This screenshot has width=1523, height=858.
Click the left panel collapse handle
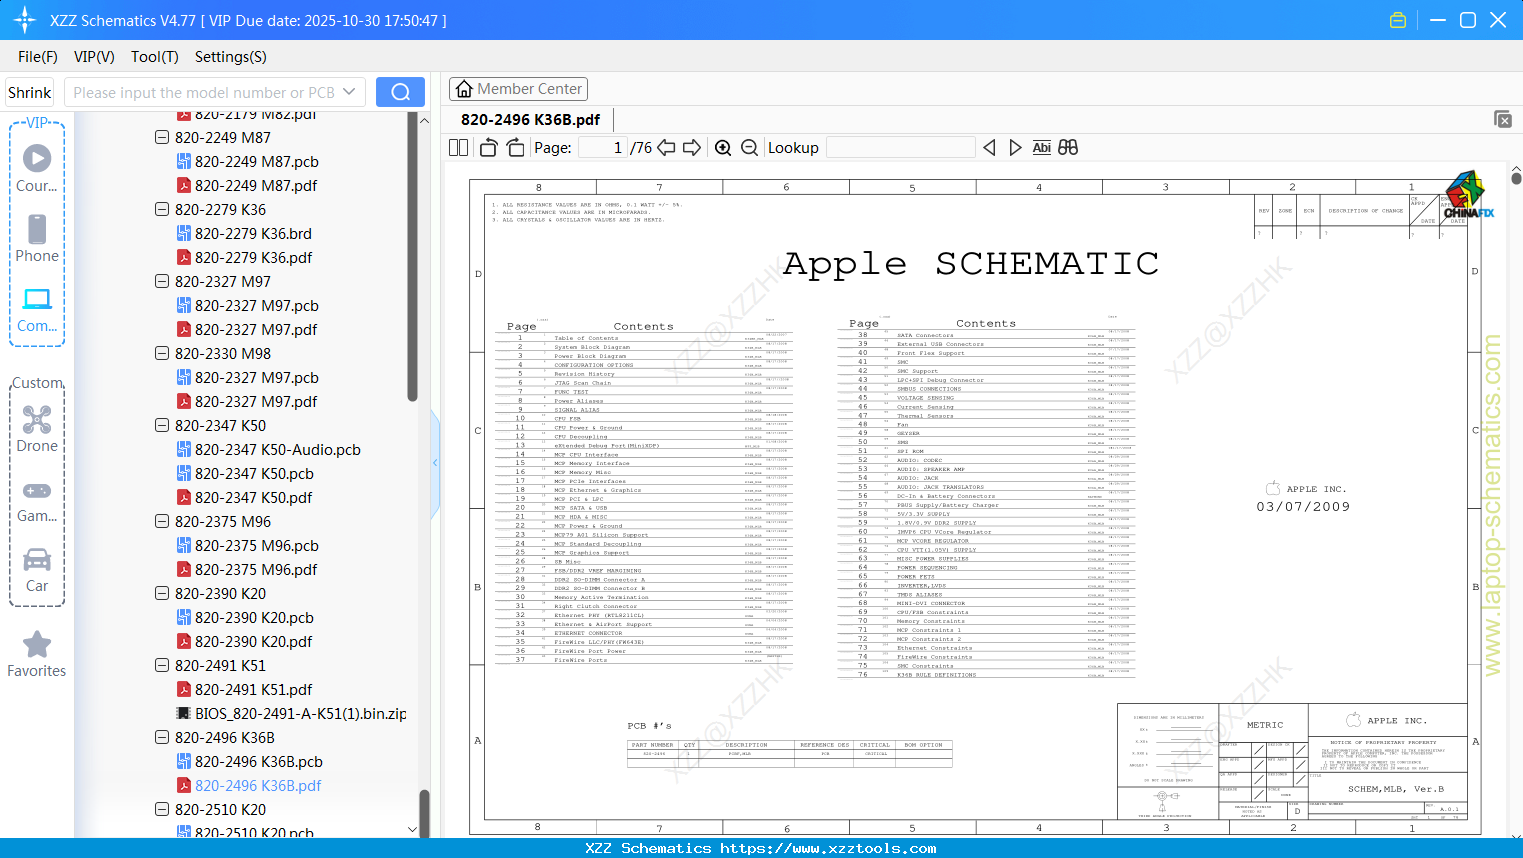435,462
